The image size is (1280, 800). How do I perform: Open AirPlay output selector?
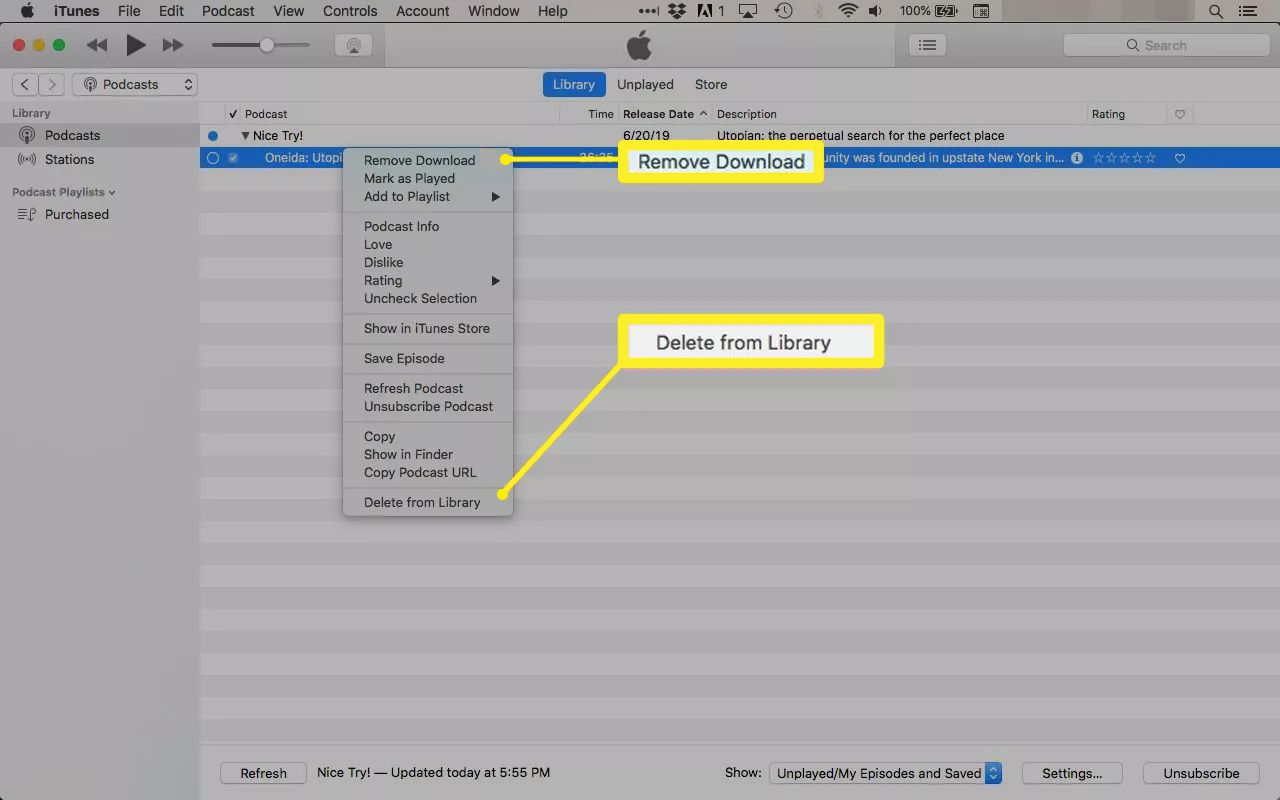click(x=353, y=45)
